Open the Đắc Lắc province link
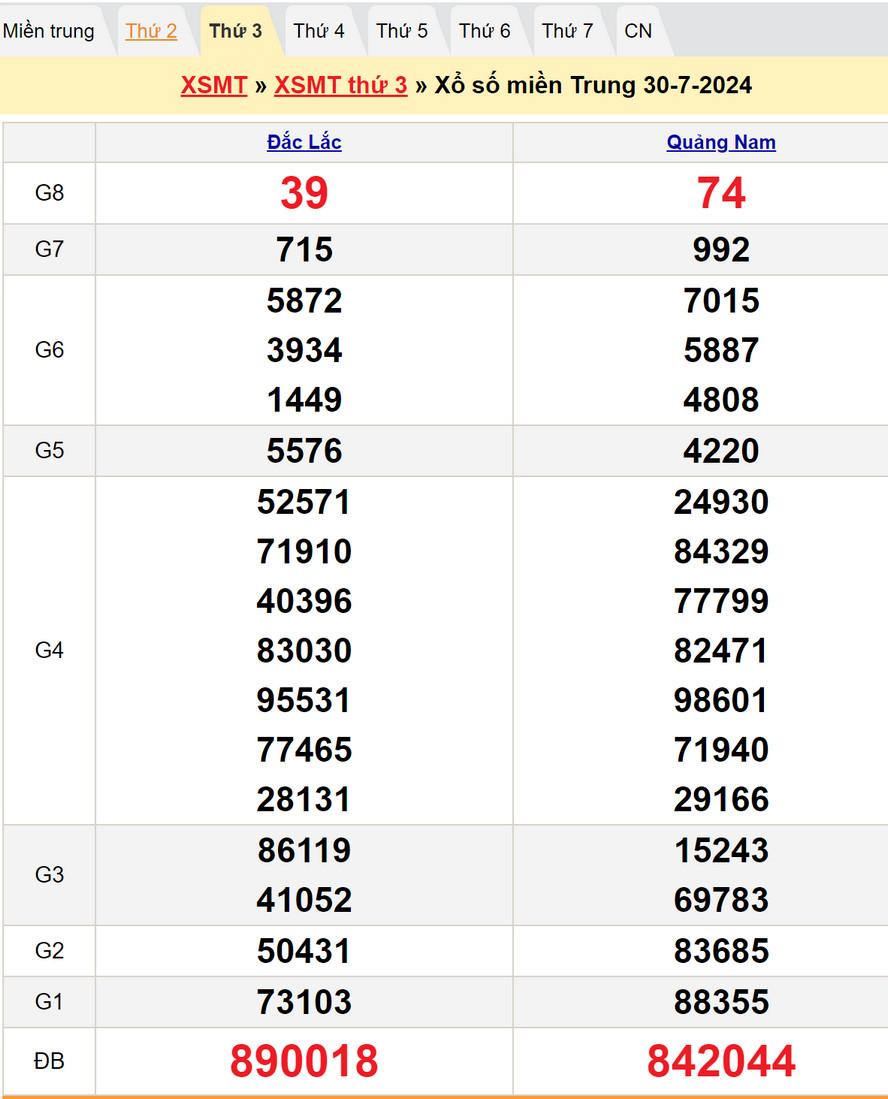Viewport: 888px width, 1099px height. pos(304,142)
